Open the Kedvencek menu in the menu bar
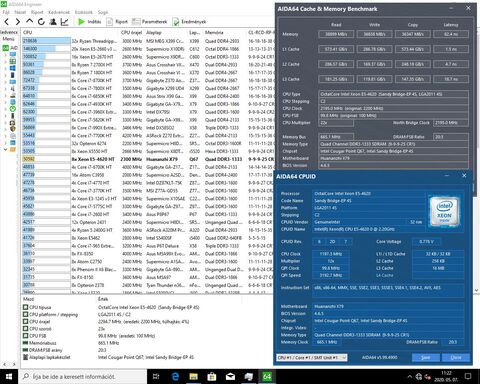This screenshot has width=480, height=384. (x=59, y=12)
